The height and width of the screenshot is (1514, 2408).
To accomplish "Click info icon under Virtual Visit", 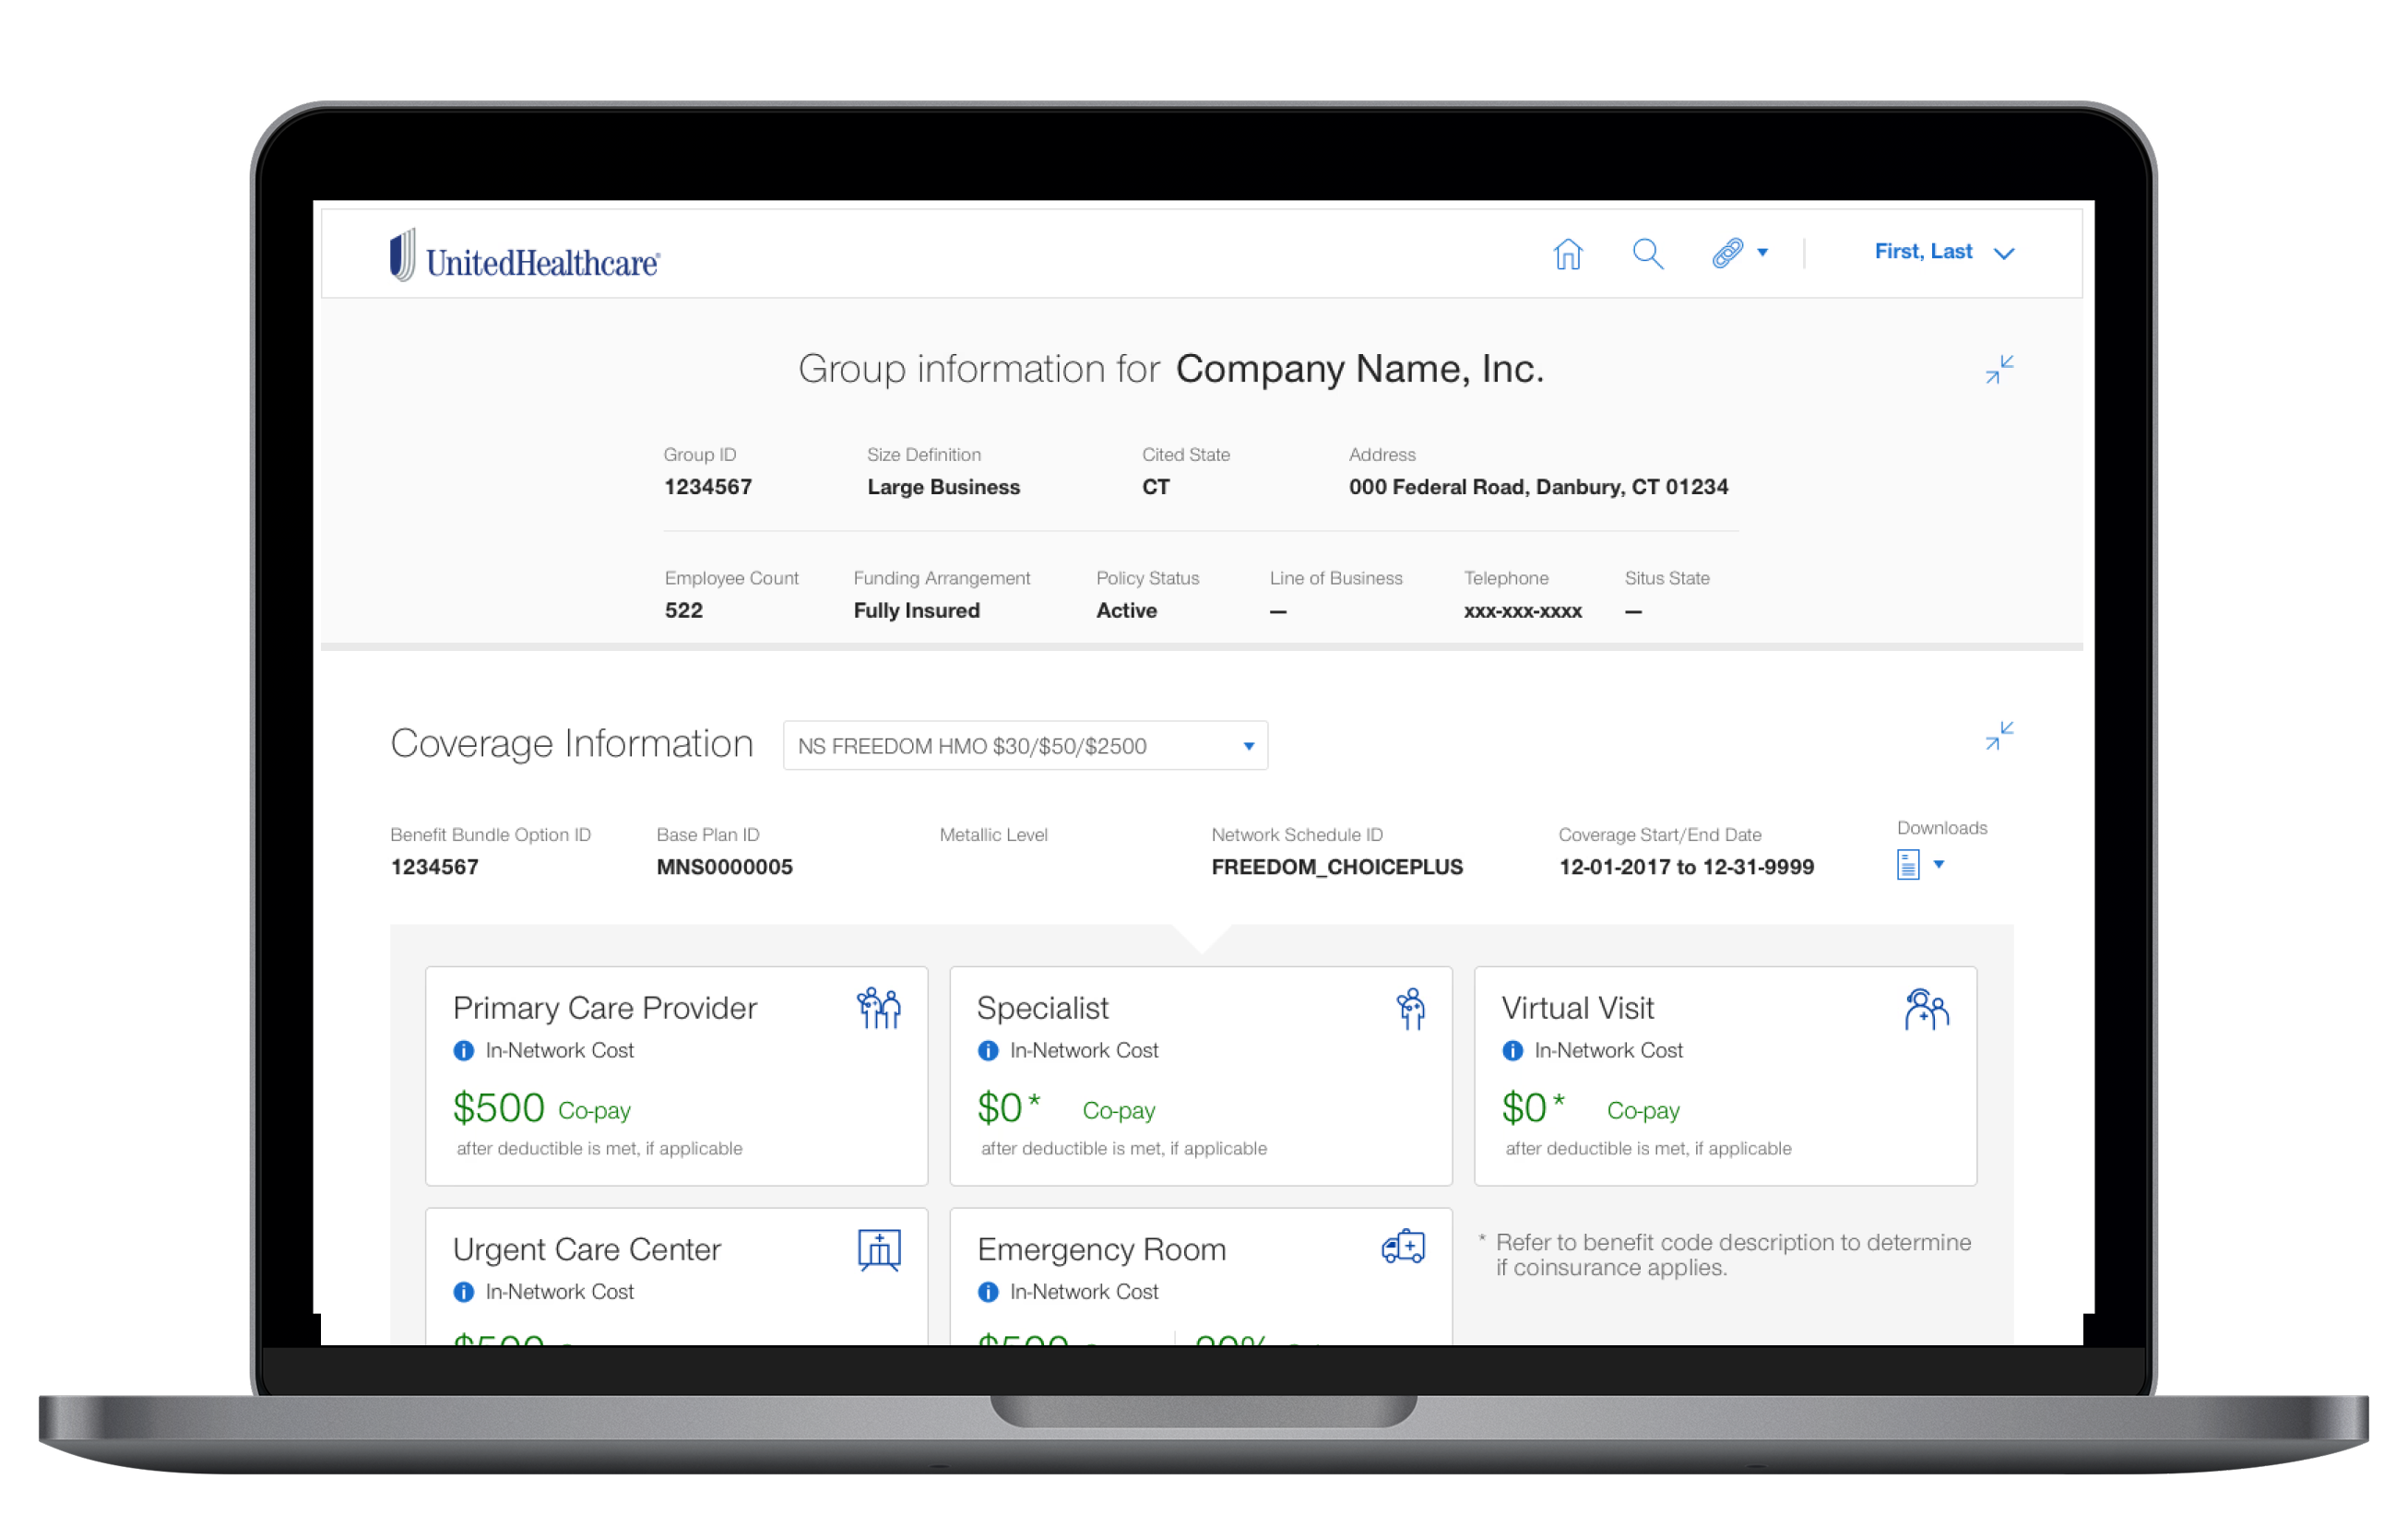I will pos(1512,1051).
